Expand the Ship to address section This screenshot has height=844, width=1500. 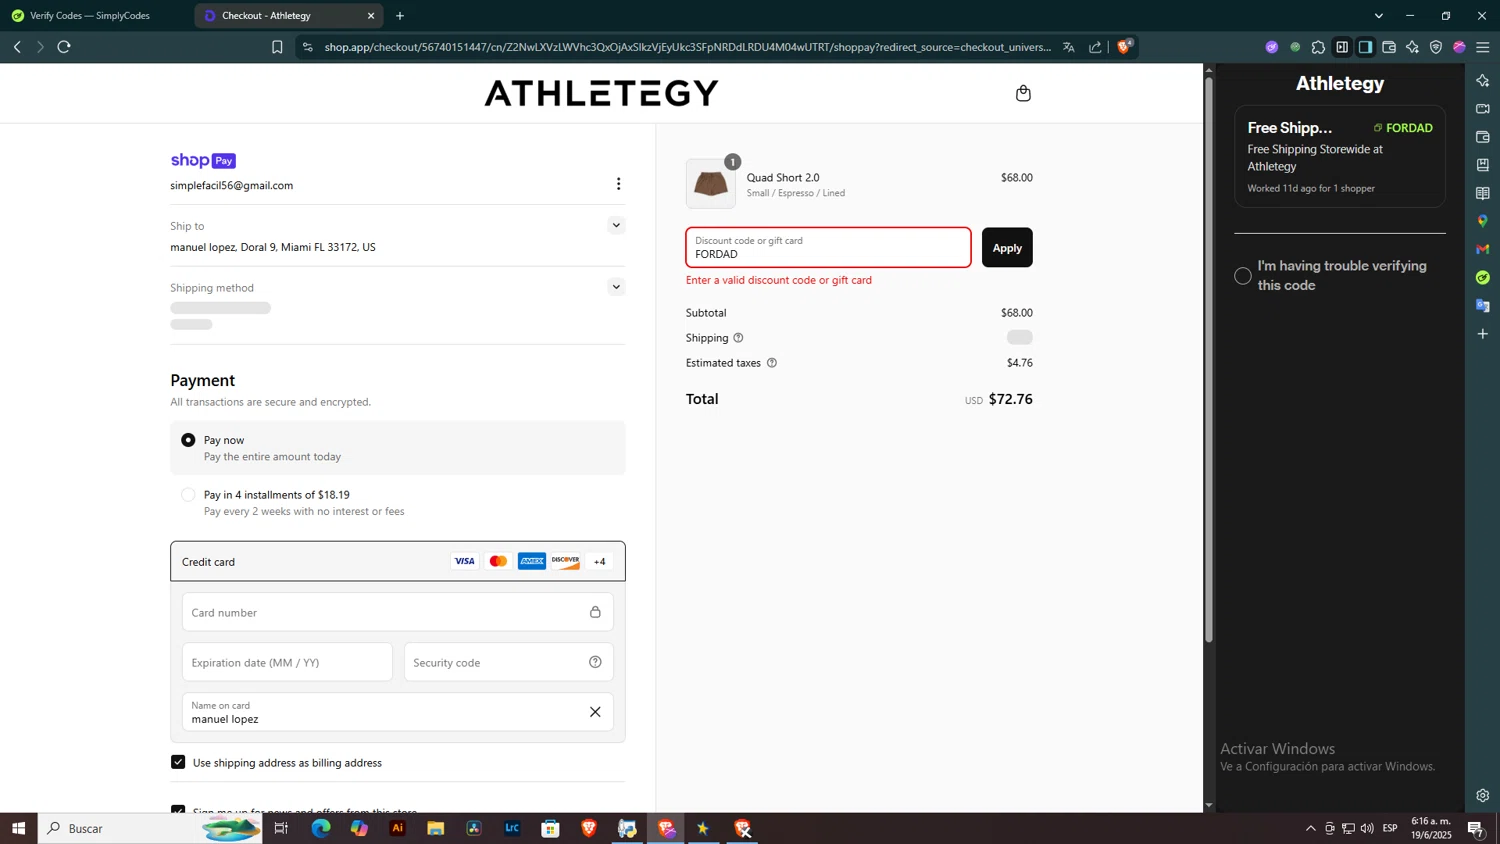pyautogui.click(x=616, y=226)
